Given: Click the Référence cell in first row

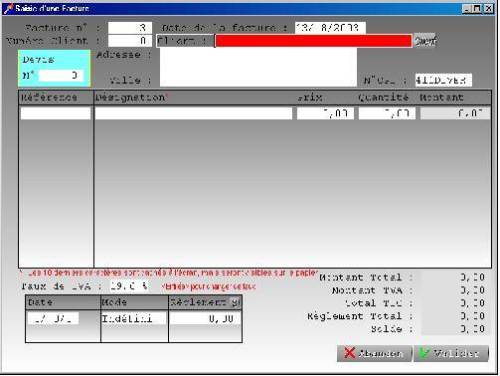Looking at the screenshot, I should point(55,113).
